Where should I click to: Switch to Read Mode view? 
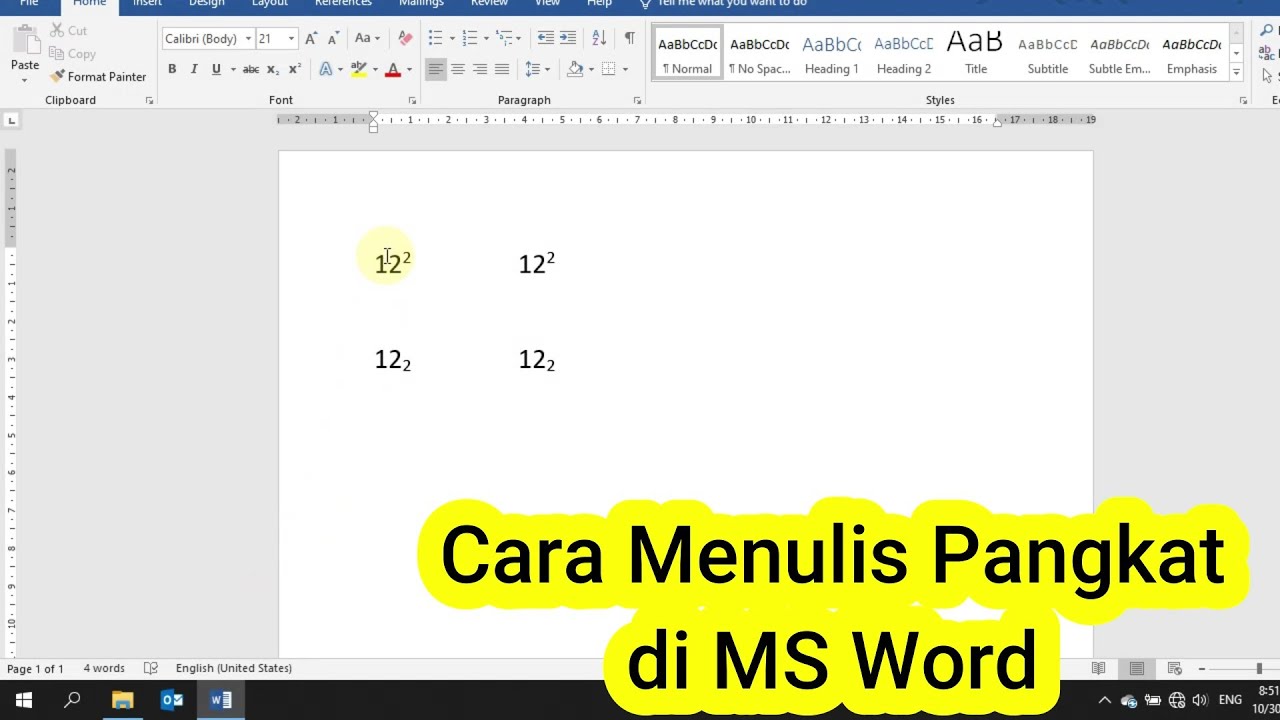tap(1098, 668)
